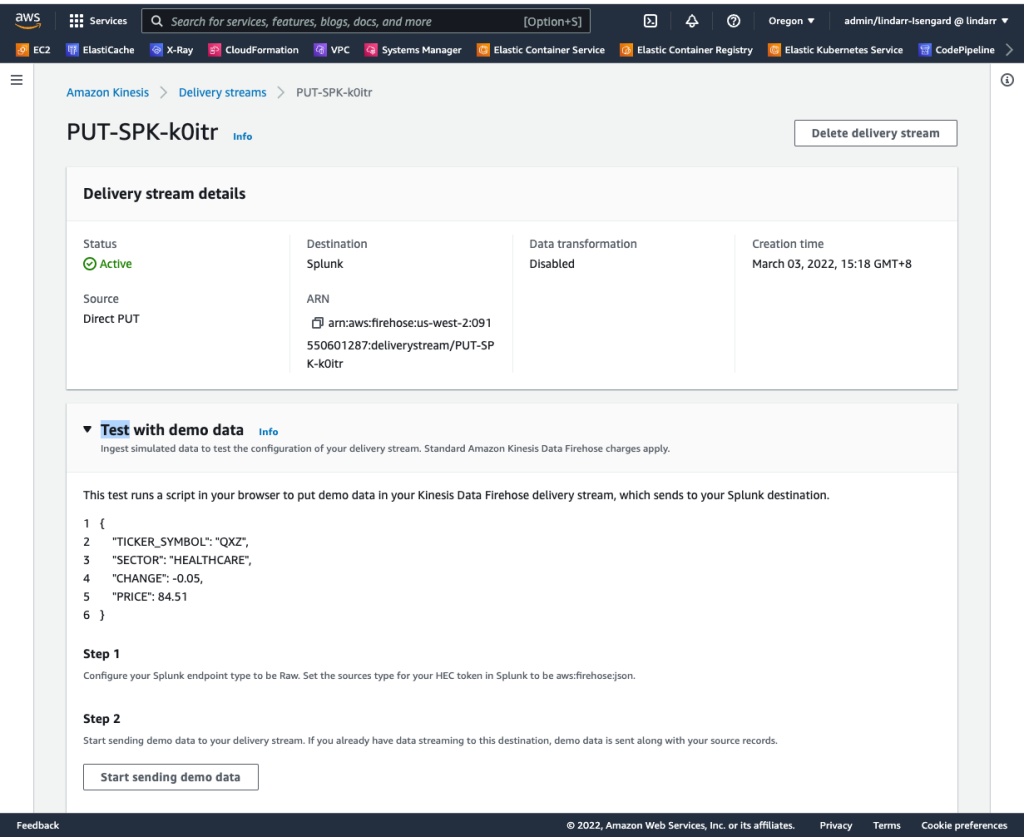Click the PRICE 84.51 line in demo JSON
The width and height of the screenshot is (1024, 837).
pyautogui.click(x=150, y=596)
